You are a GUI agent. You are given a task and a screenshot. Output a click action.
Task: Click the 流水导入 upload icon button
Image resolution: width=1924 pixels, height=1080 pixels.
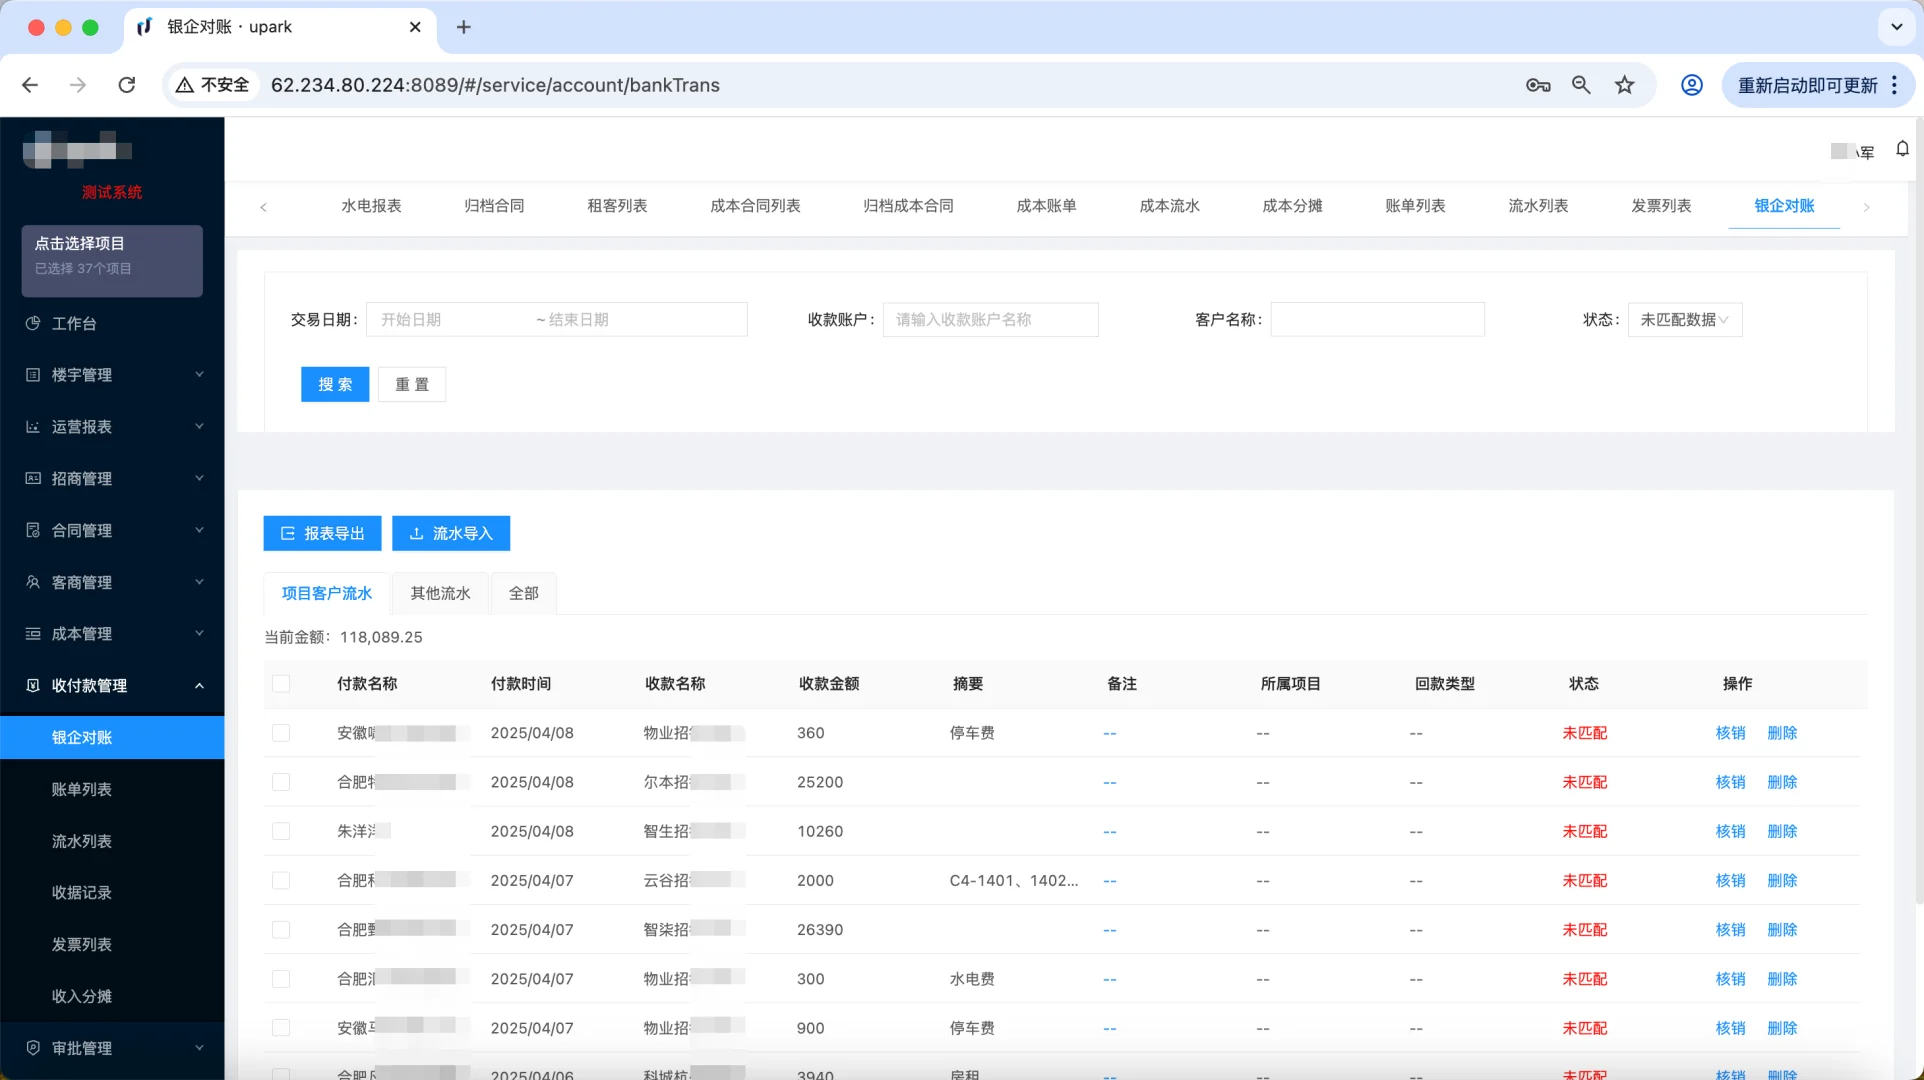click(x=418, y=533)
